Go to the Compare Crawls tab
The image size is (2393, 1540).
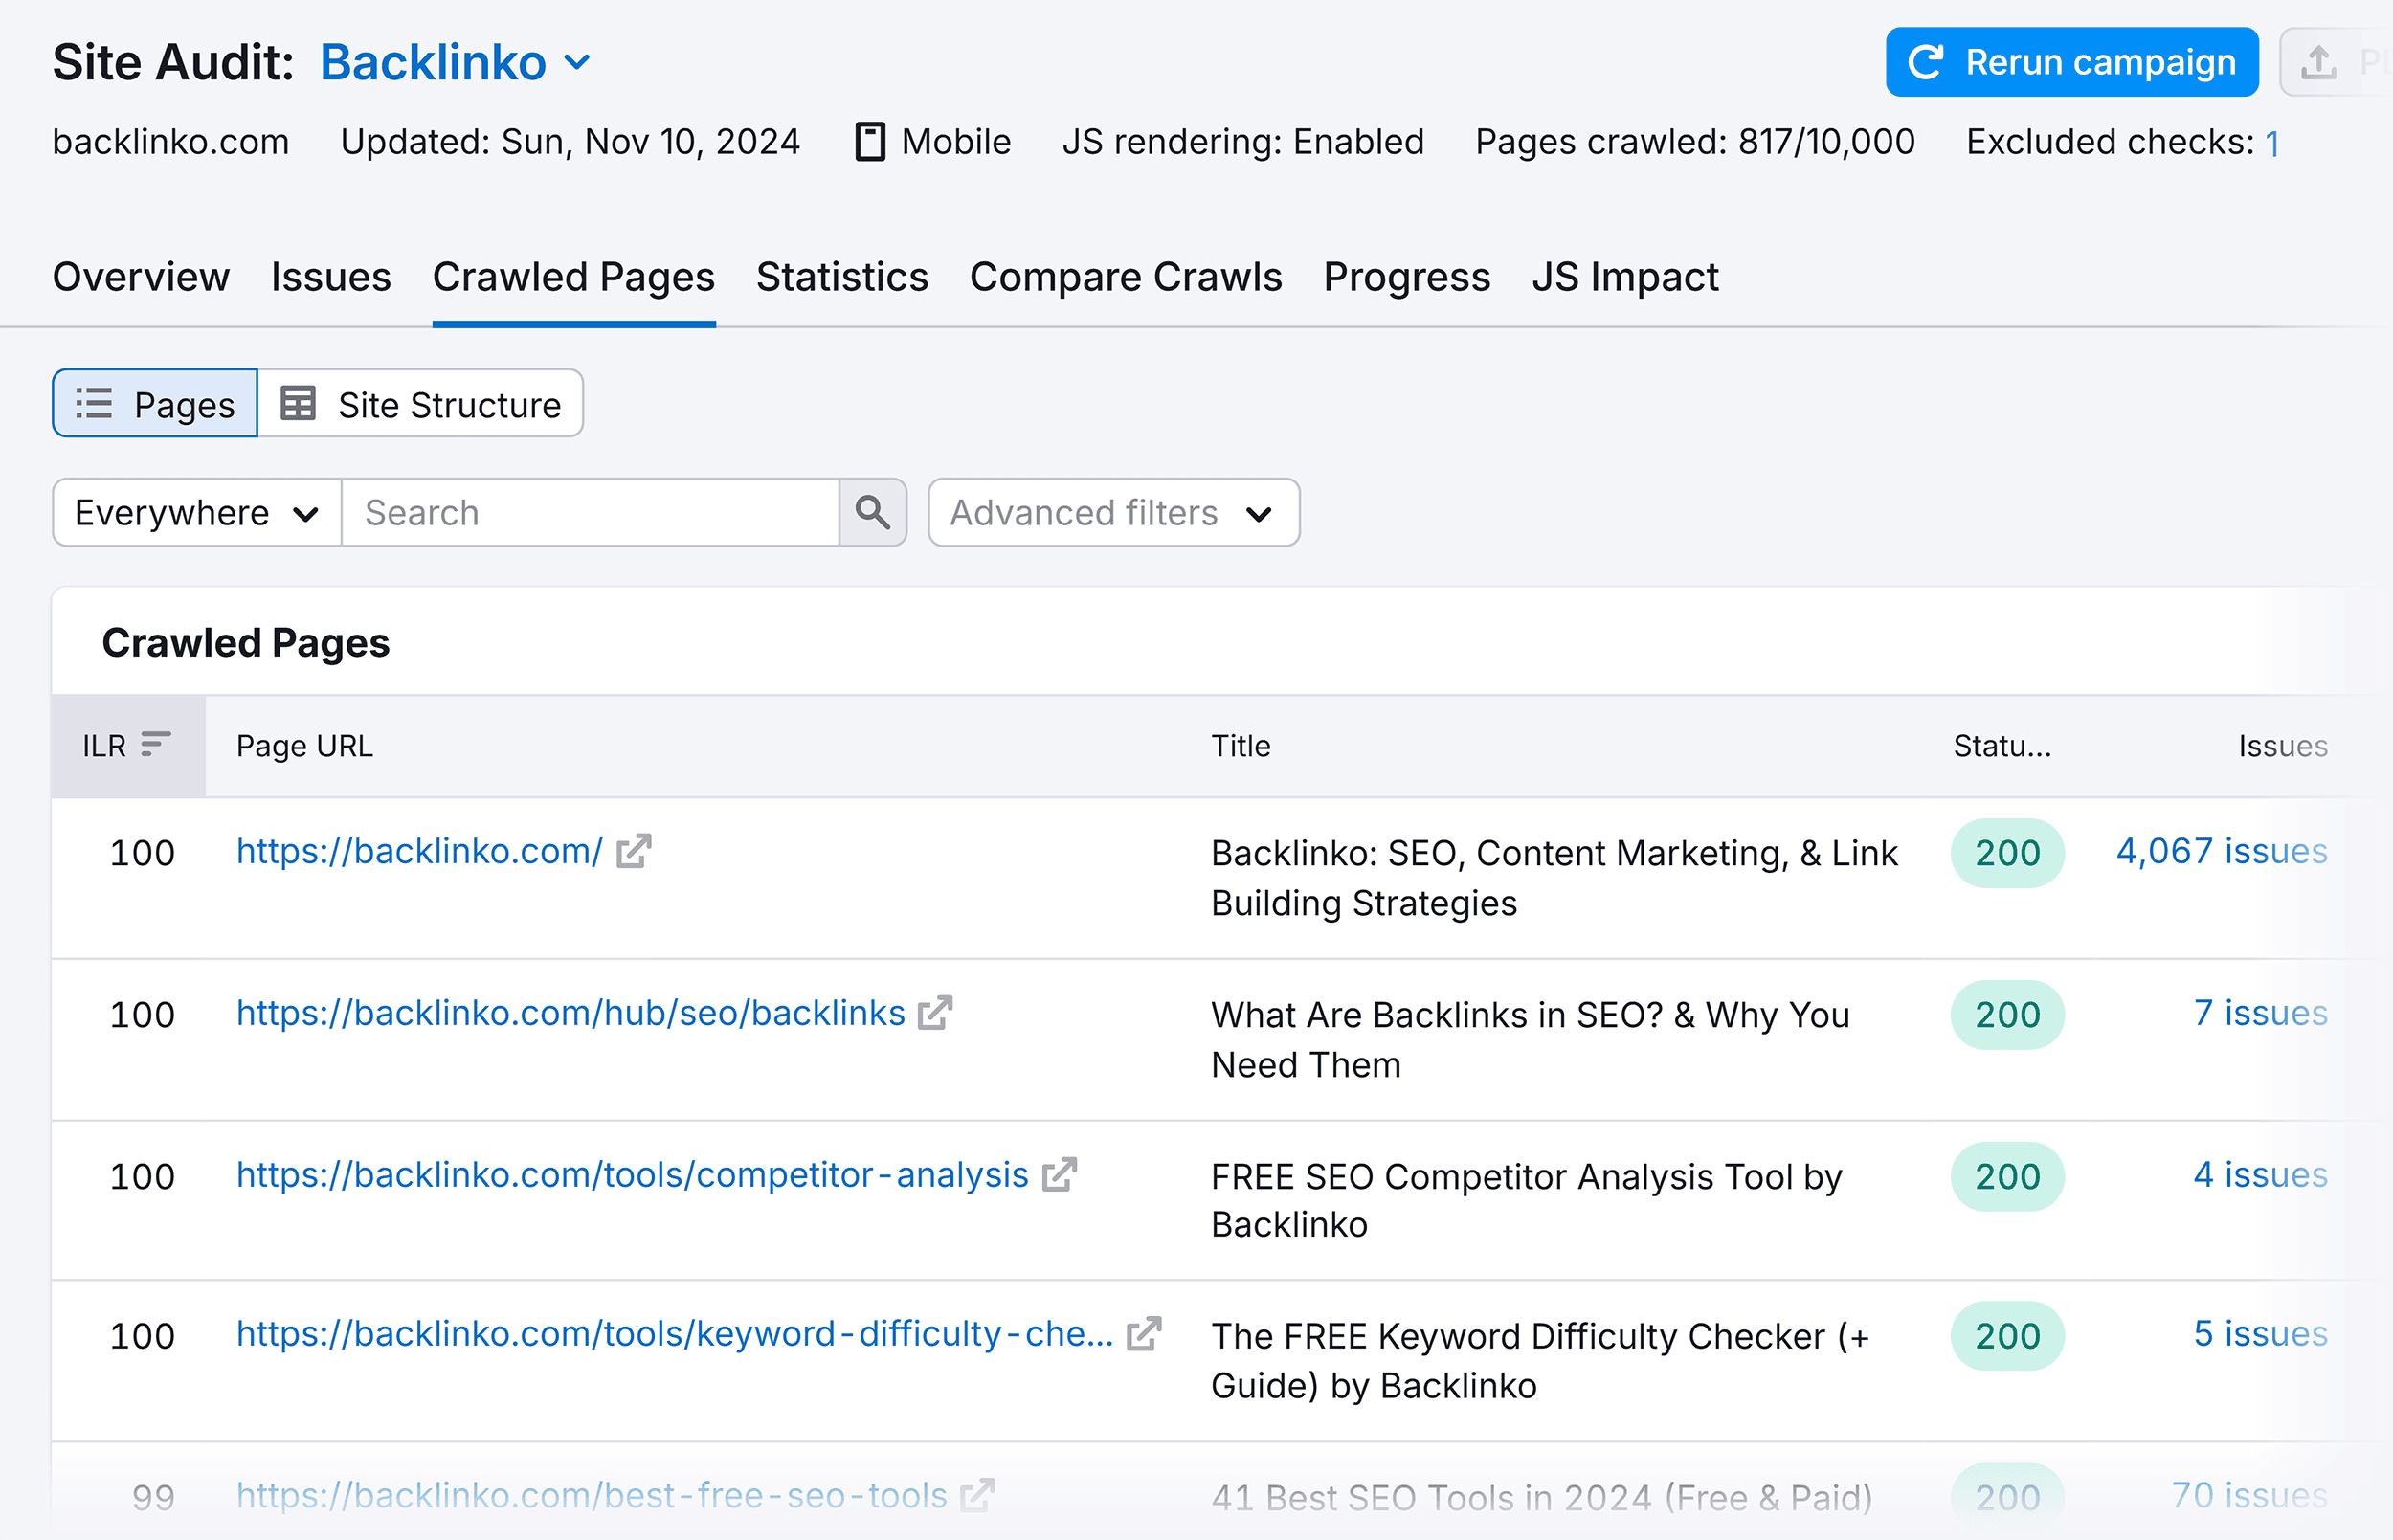(x=1126, y=276)
